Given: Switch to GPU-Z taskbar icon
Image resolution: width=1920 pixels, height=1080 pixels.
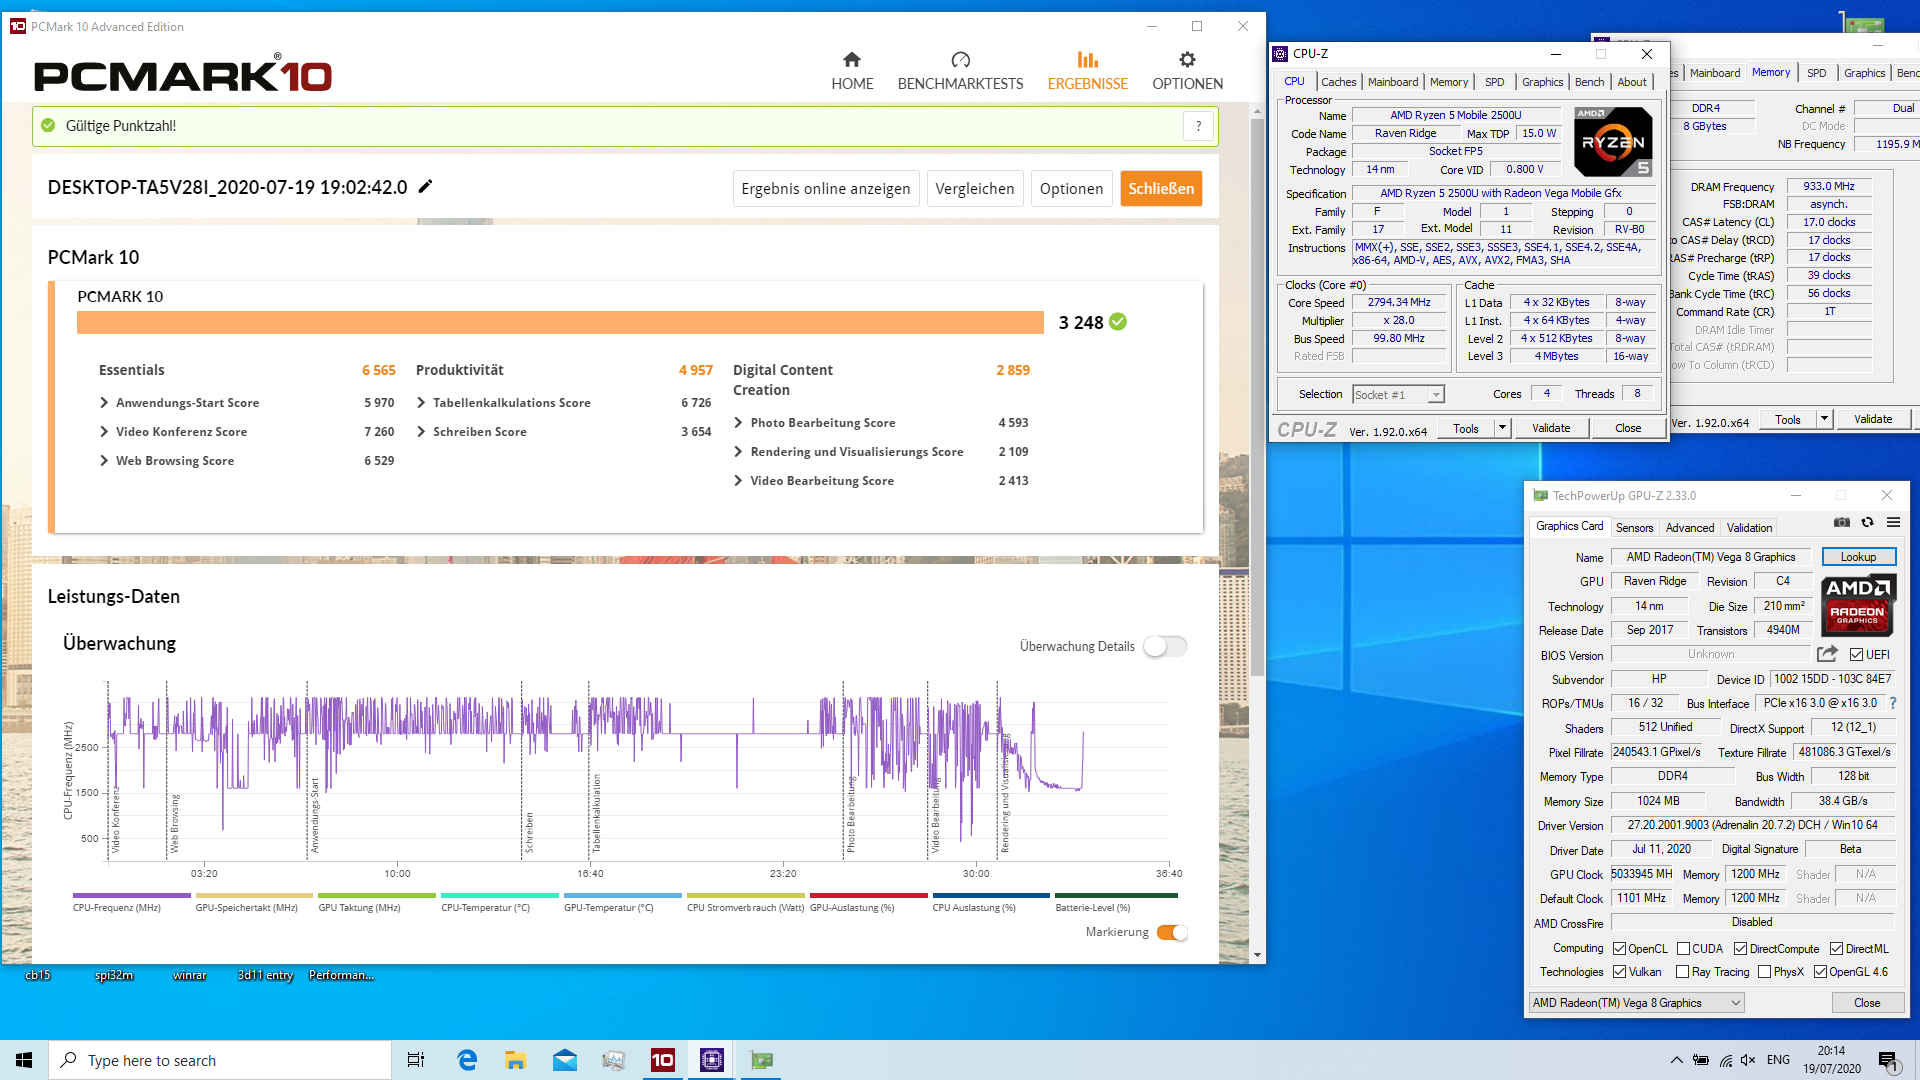Looking at the screenshot, I should 761,1060.
